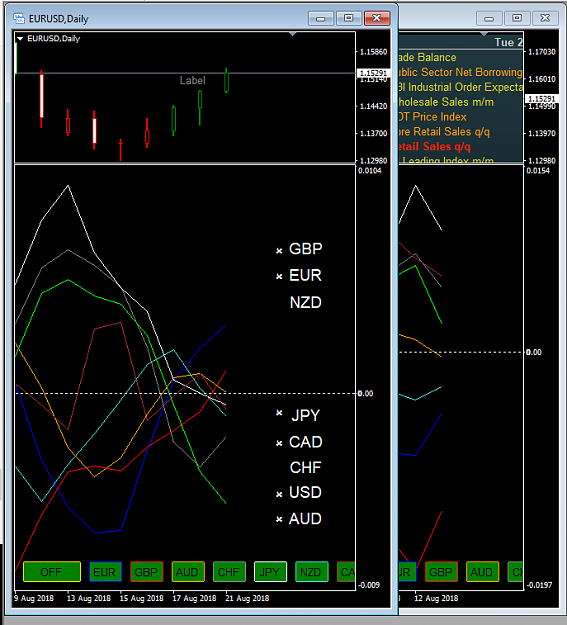This screenshot has height=625, width=567.
Task: Toggle the OFF button
Action: tap(52, 572)
